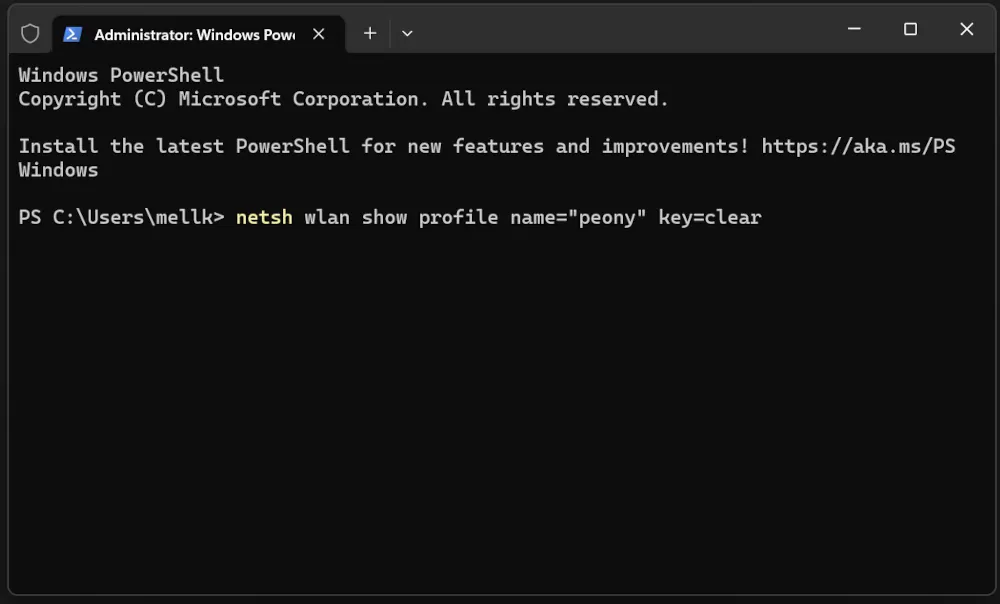The image size is (1000, 604).
Task: Select the Administrator: Windows PowerShell tab
Action: [x=198, y=34]
